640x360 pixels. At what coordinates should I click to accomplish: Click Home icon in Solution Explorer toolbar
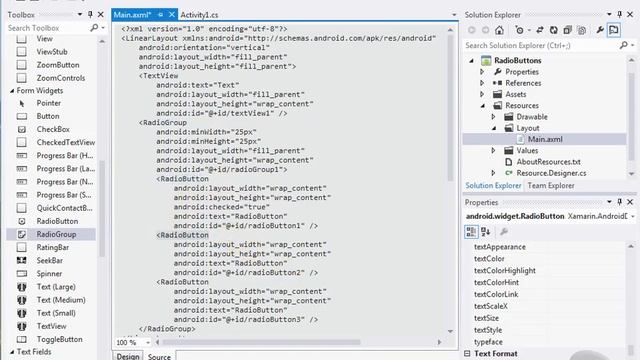[x=499, y=30]
